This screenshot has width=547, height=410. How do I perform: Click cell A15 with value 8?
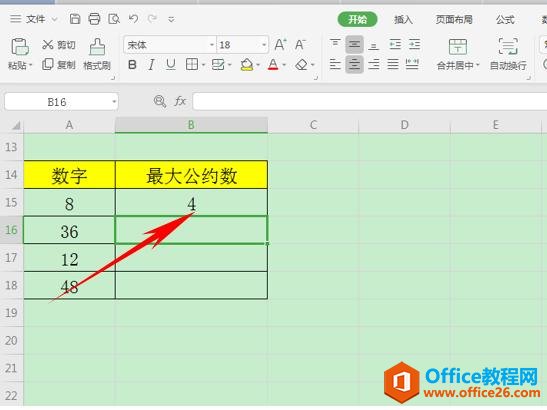(69, 203)
